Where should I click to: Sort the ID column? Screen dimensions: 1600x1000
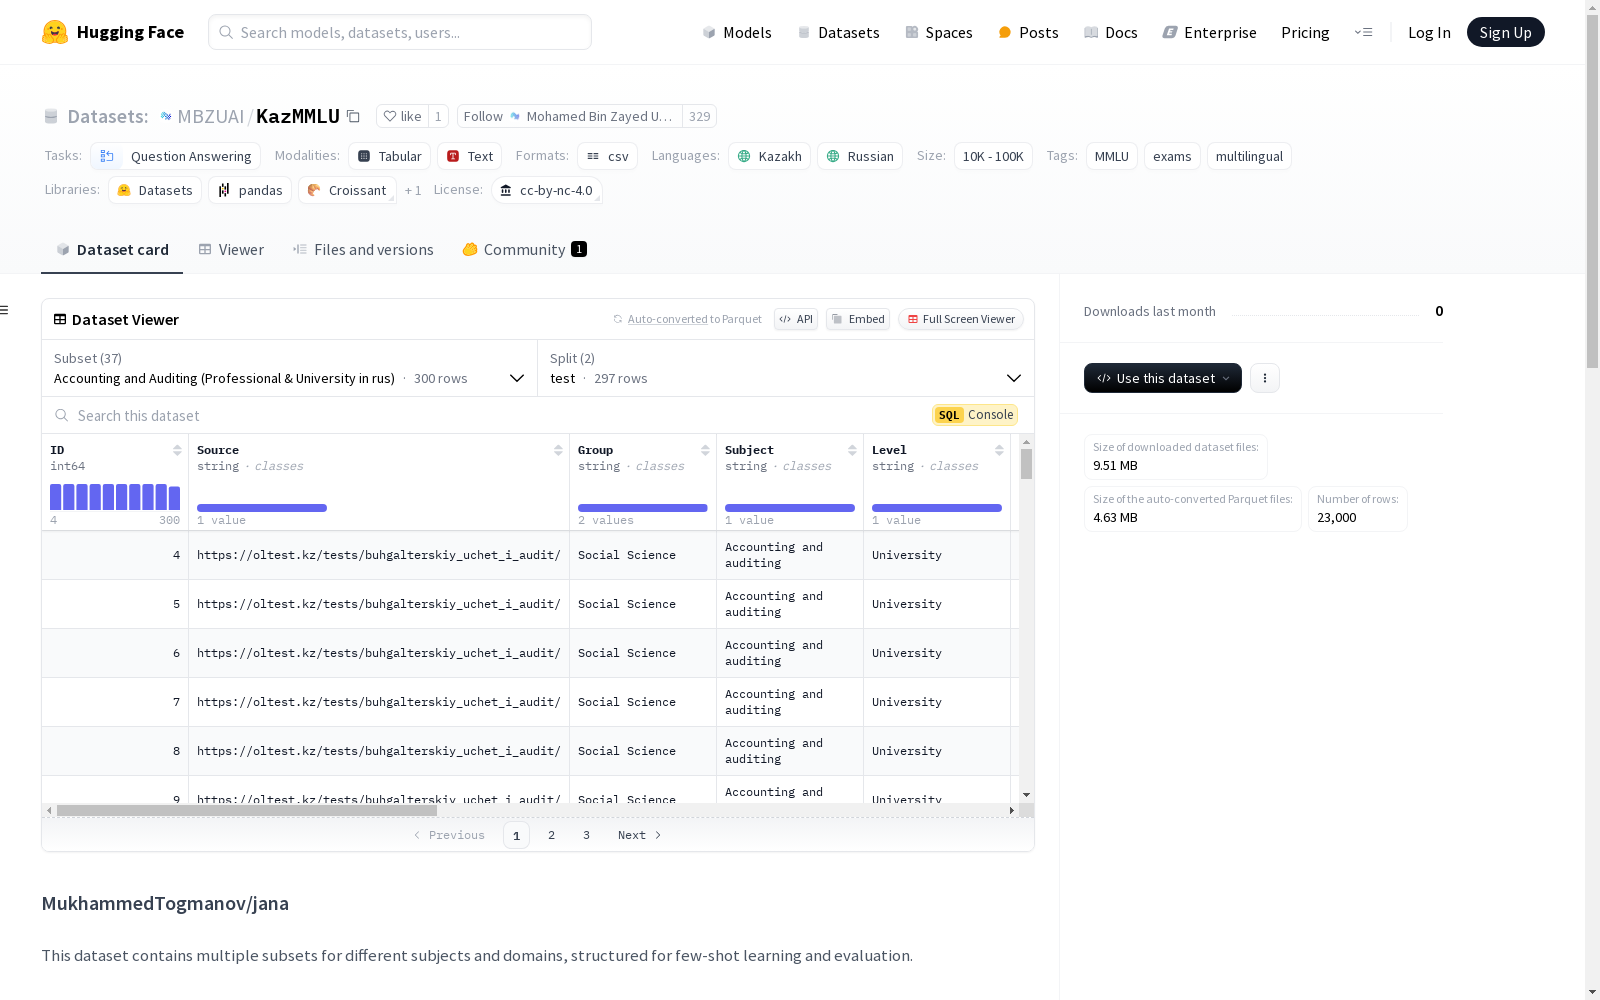coord(177,450)
